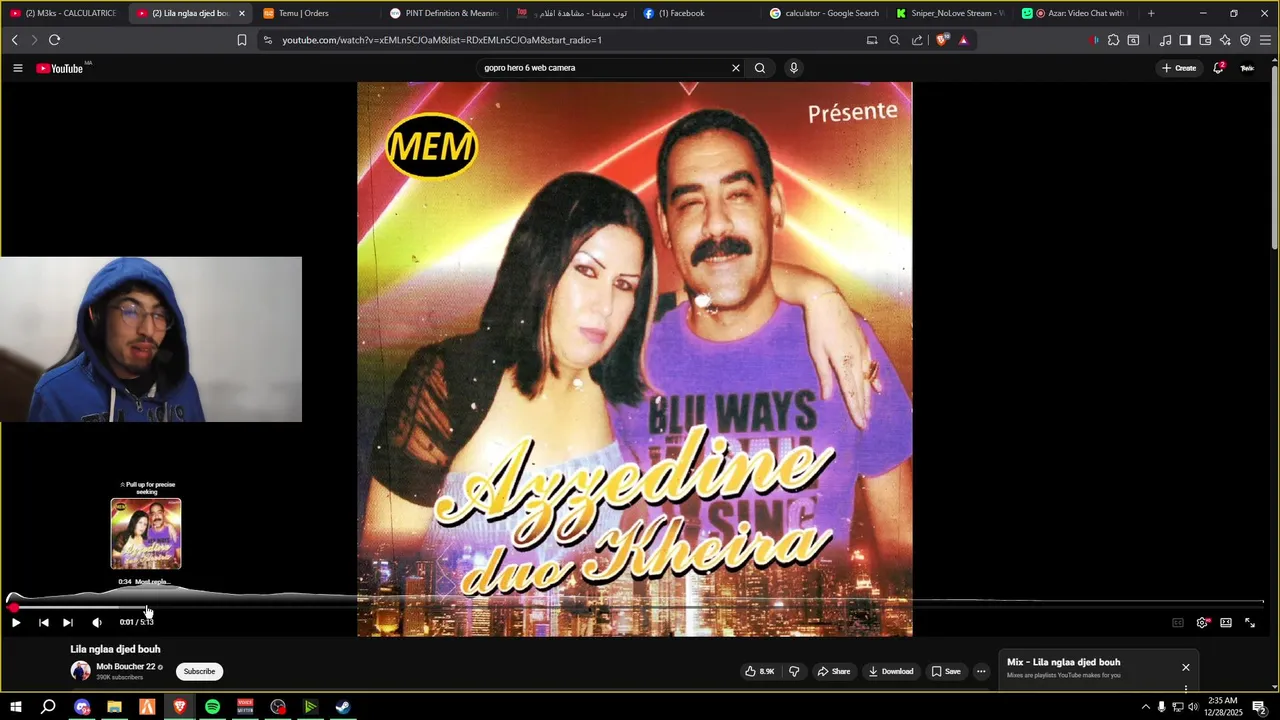Save the video to a playlist
Screen dimensions: 1280x720
(946, 671)
